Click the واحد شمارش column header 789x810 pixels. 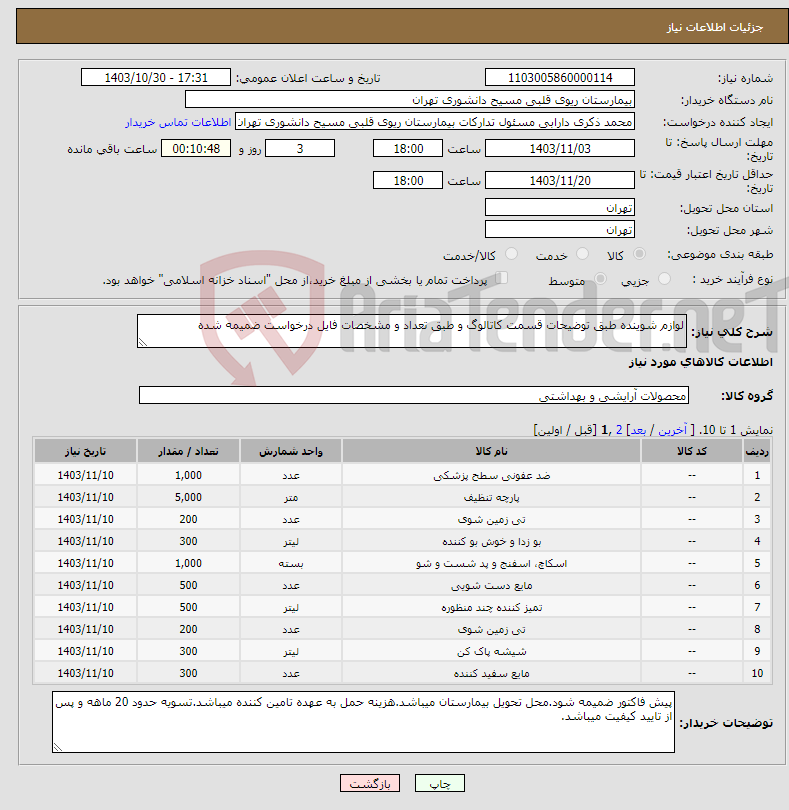(291, 451)
